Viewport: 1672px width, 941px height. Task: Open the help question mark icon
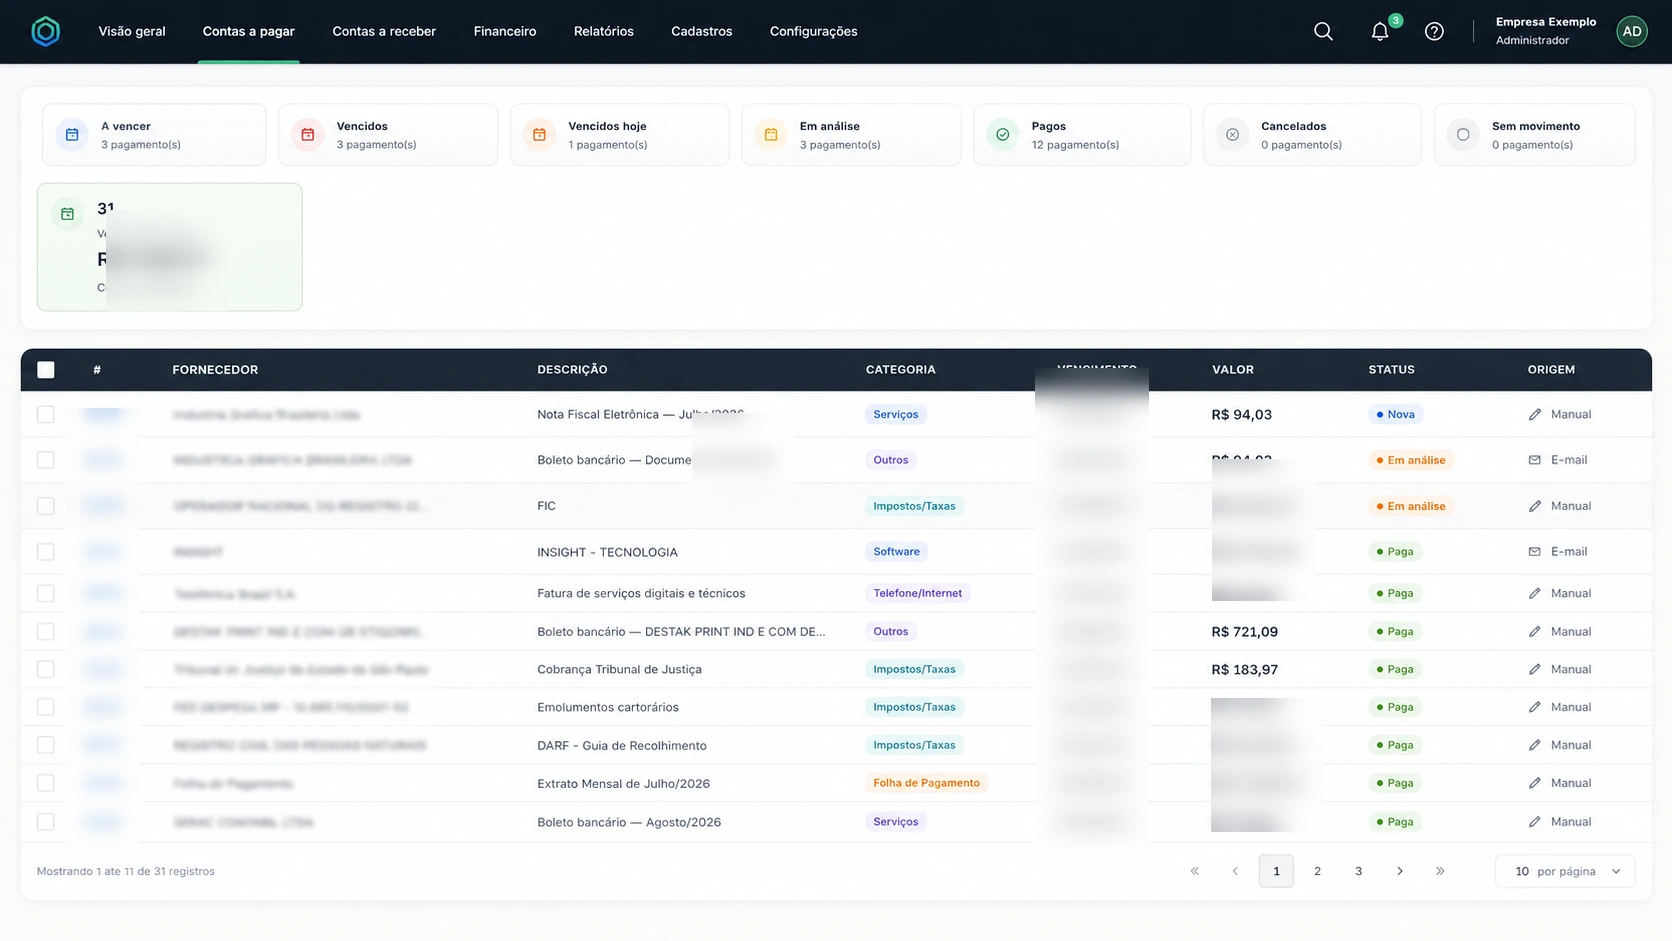(x=1434, y=31)
